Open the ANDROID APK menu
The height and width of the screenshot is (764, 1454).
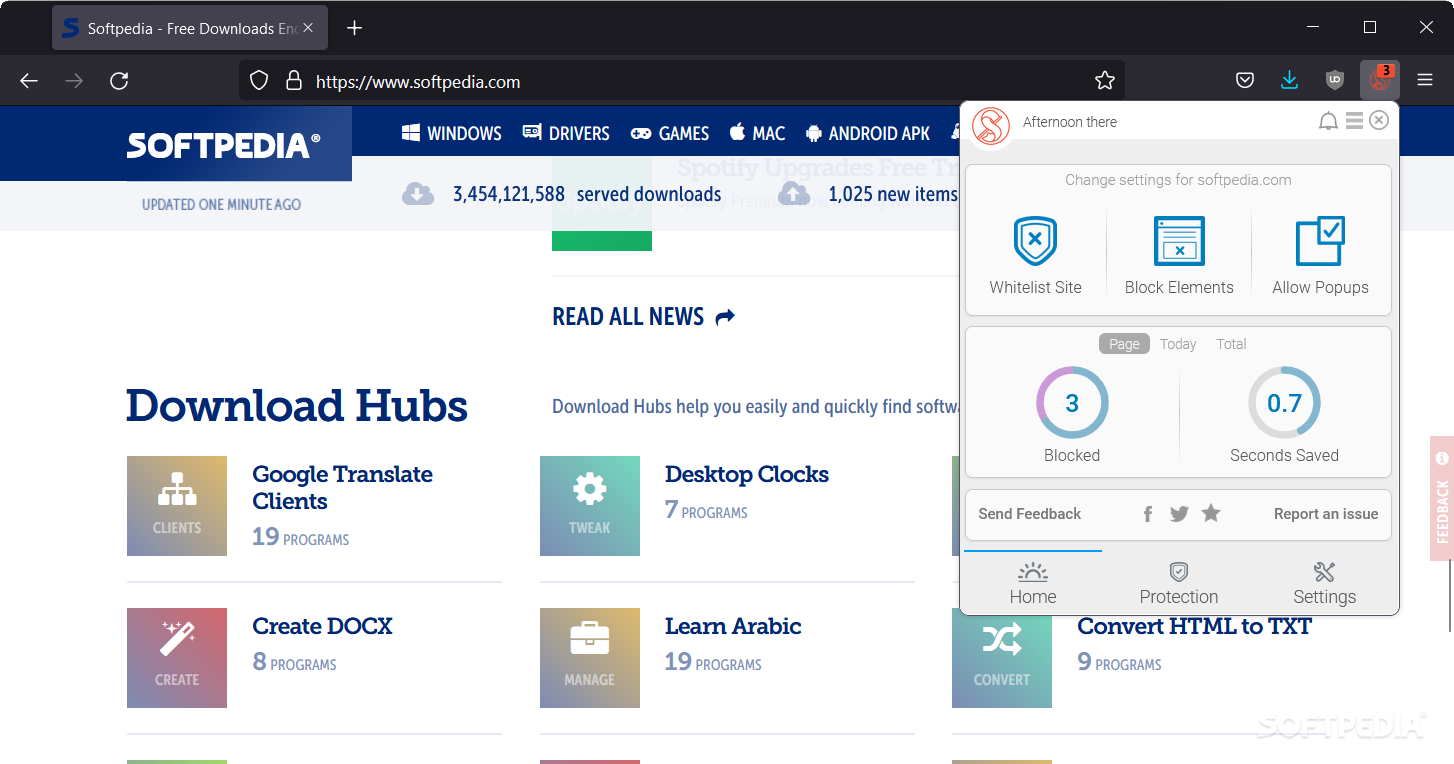[x=868, y=133]
